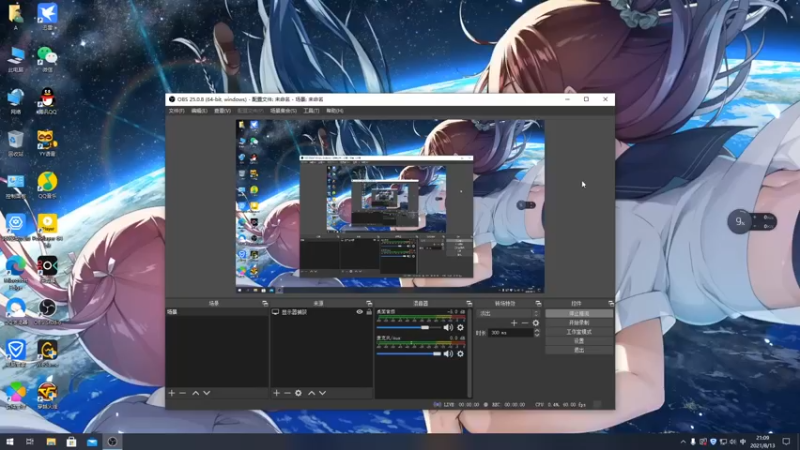Open the Windows Start menu
The image size is (800, 450).
(x=10, y=442)
